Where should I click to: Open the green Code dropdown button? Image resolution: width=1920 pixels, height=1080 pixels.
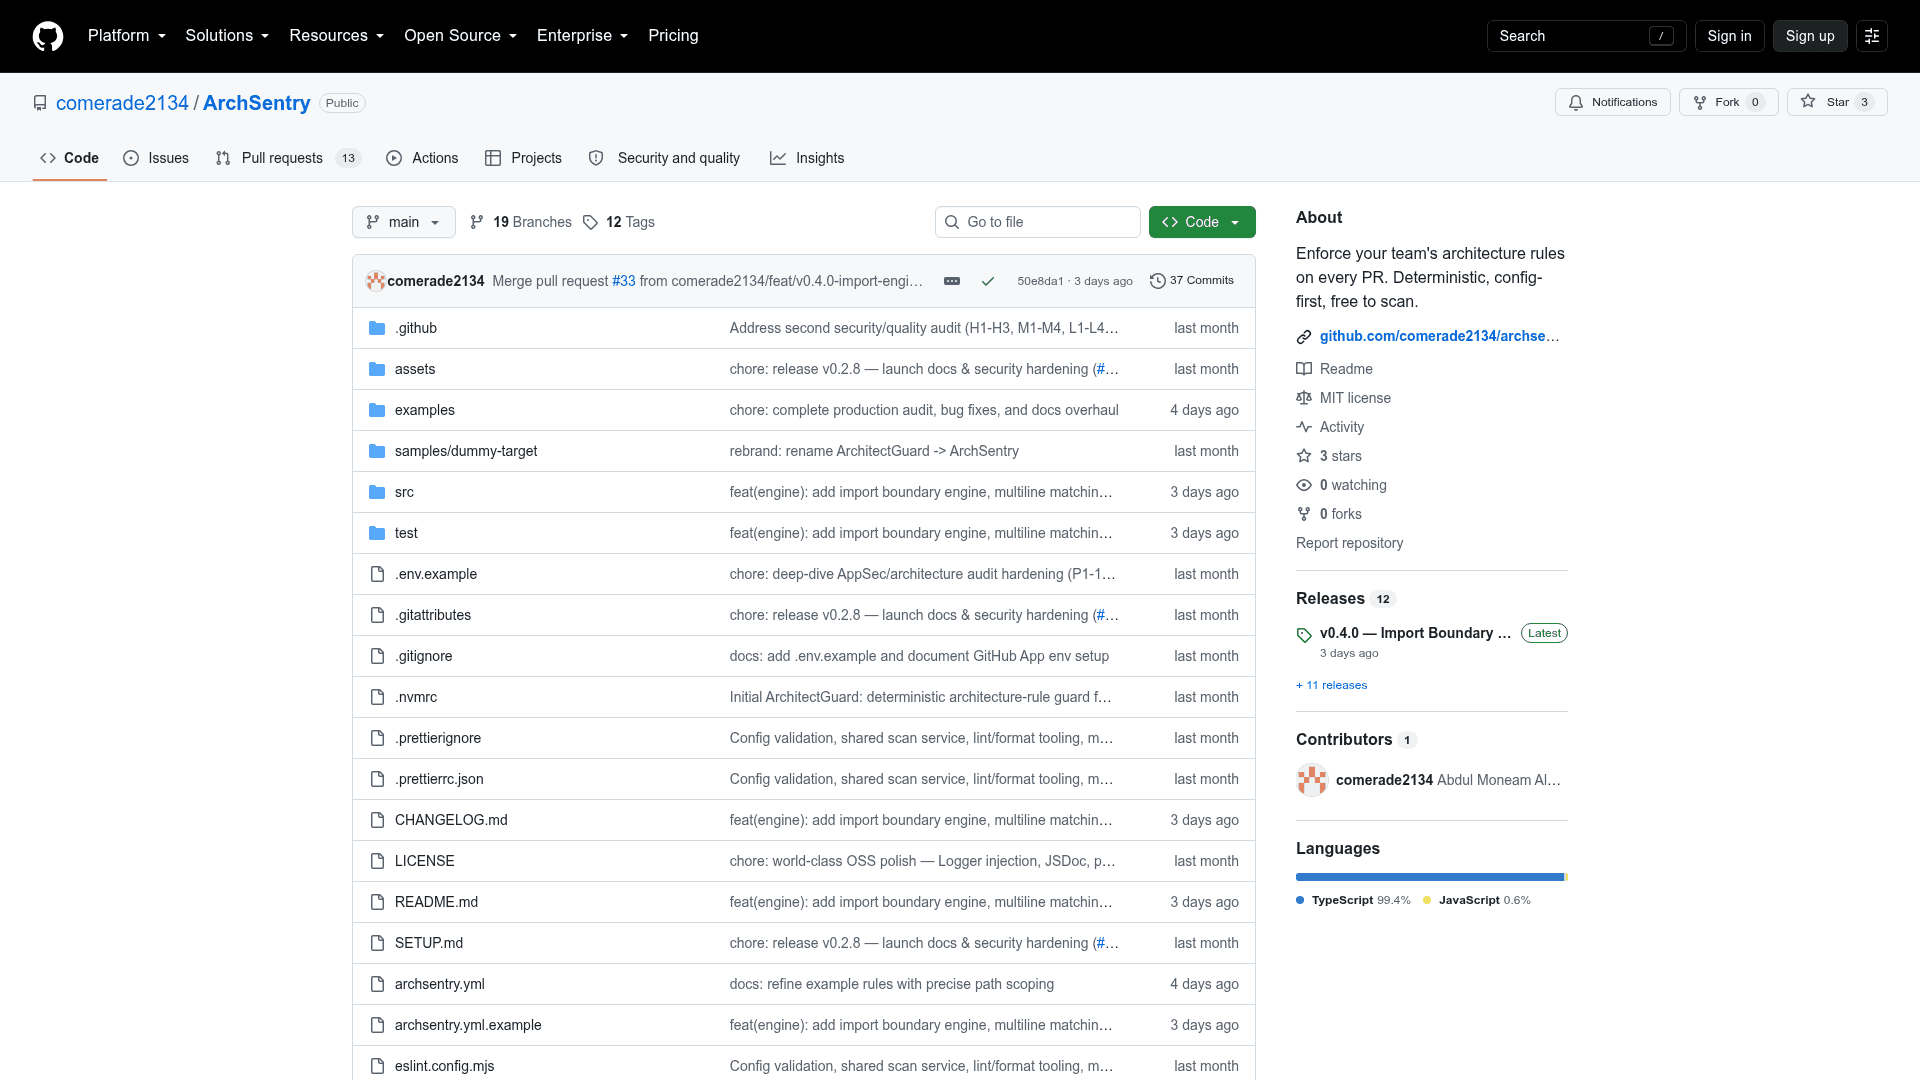pos(1202,222)
